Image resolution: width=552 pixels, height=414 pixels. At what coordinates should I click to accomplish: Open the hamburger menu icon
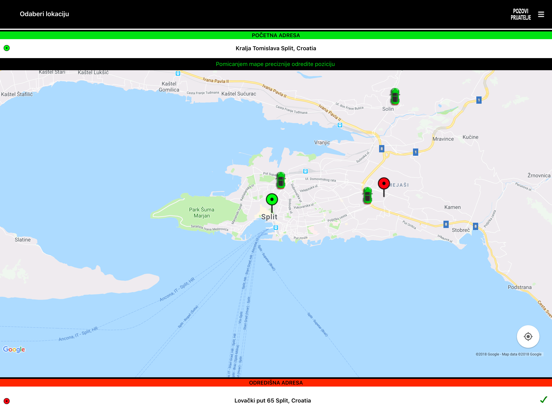(x=541, y=14)
